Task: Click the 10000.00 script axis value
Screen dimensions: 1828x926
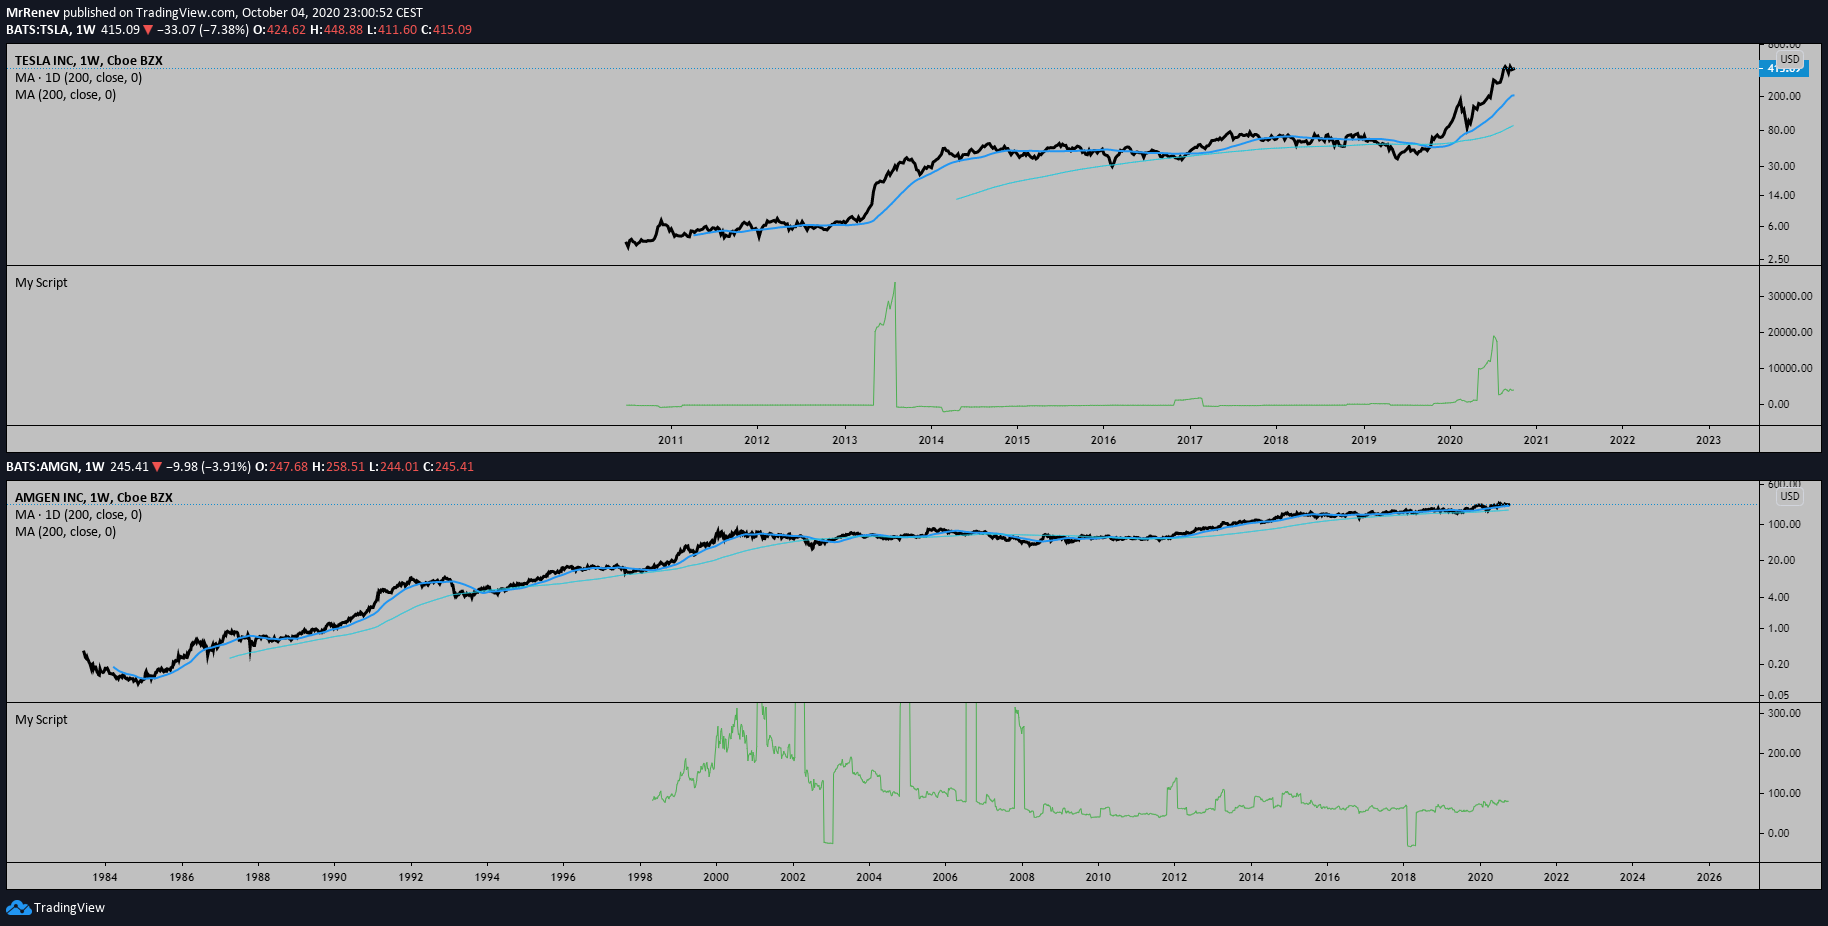Action: coord(1790,369)
